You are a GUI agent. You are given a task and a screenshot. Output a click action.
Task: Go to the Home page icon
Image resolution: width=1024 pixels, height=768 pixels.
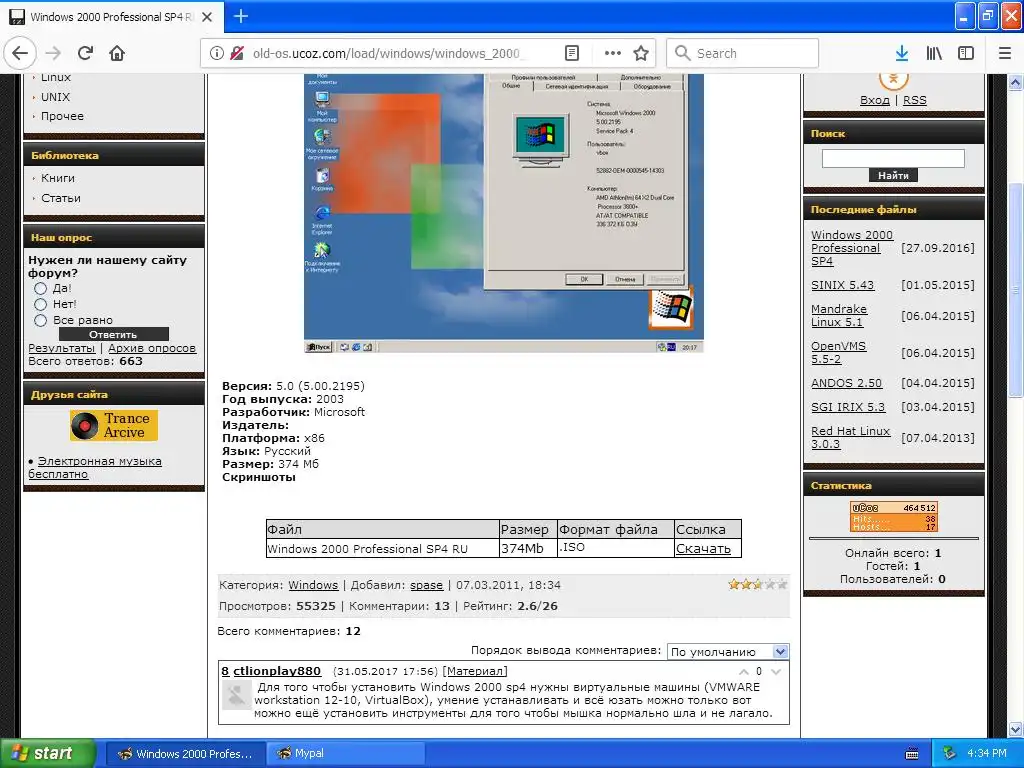click(x=117, y=53)
